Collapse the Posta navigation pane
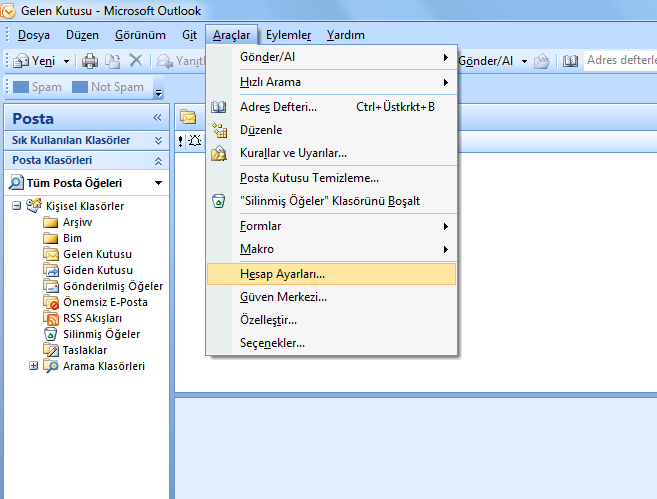The image size is (657, 499). pyautogui.click(x=157, y=118)
